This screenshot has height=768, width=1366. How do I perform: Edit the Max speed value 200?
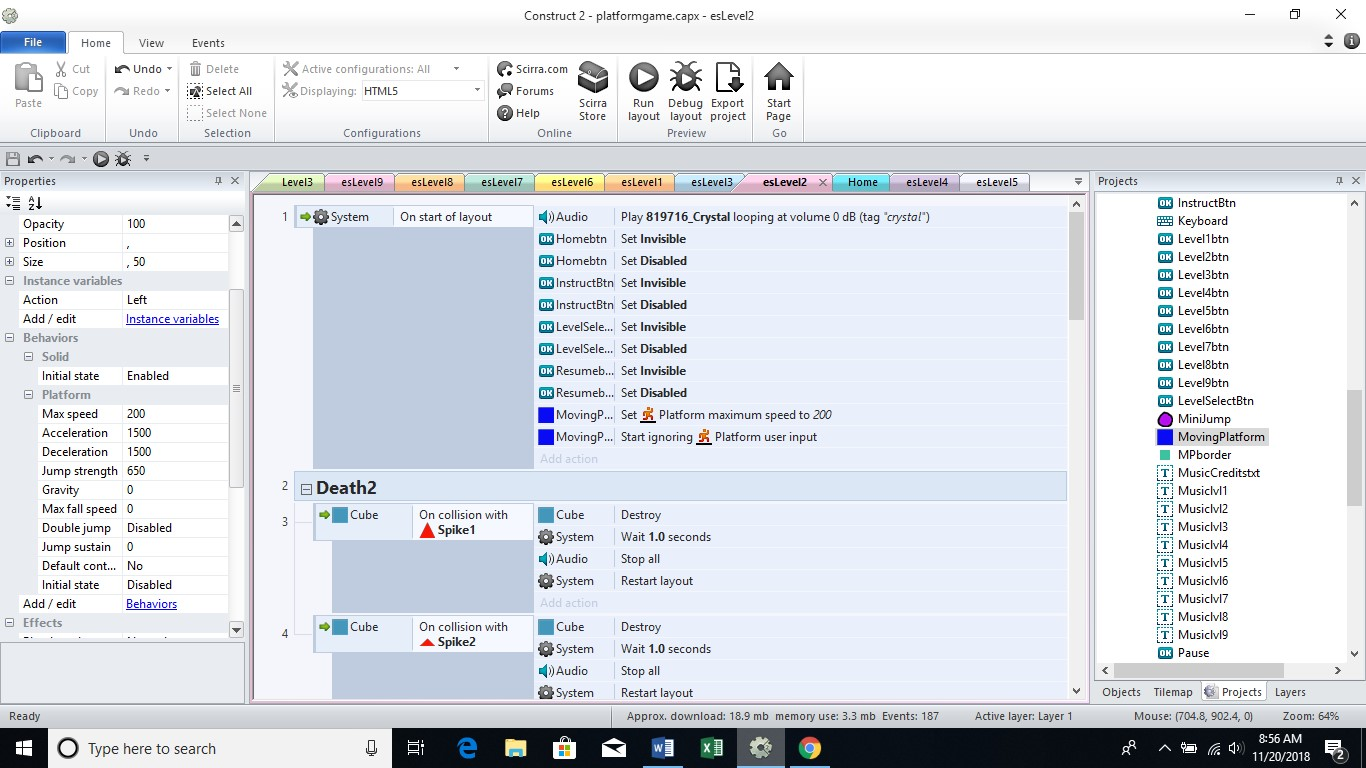coord(175,414)
